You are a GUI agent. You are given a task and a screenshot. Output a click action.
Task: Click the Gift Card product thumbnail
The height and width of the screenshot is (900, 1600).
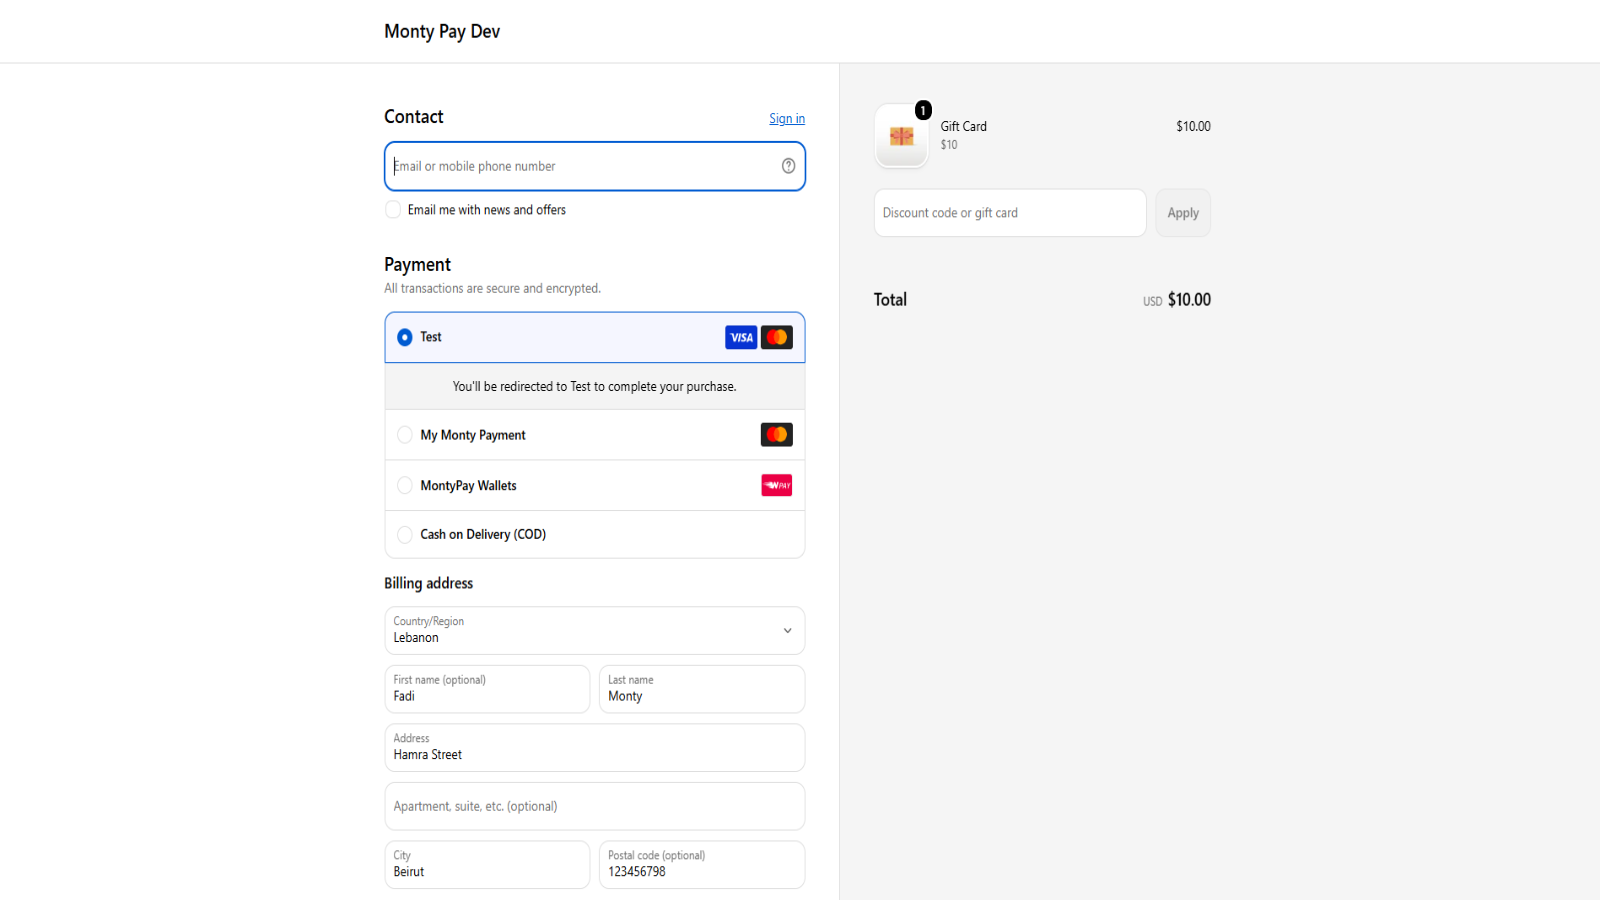(x=901, y=136)
